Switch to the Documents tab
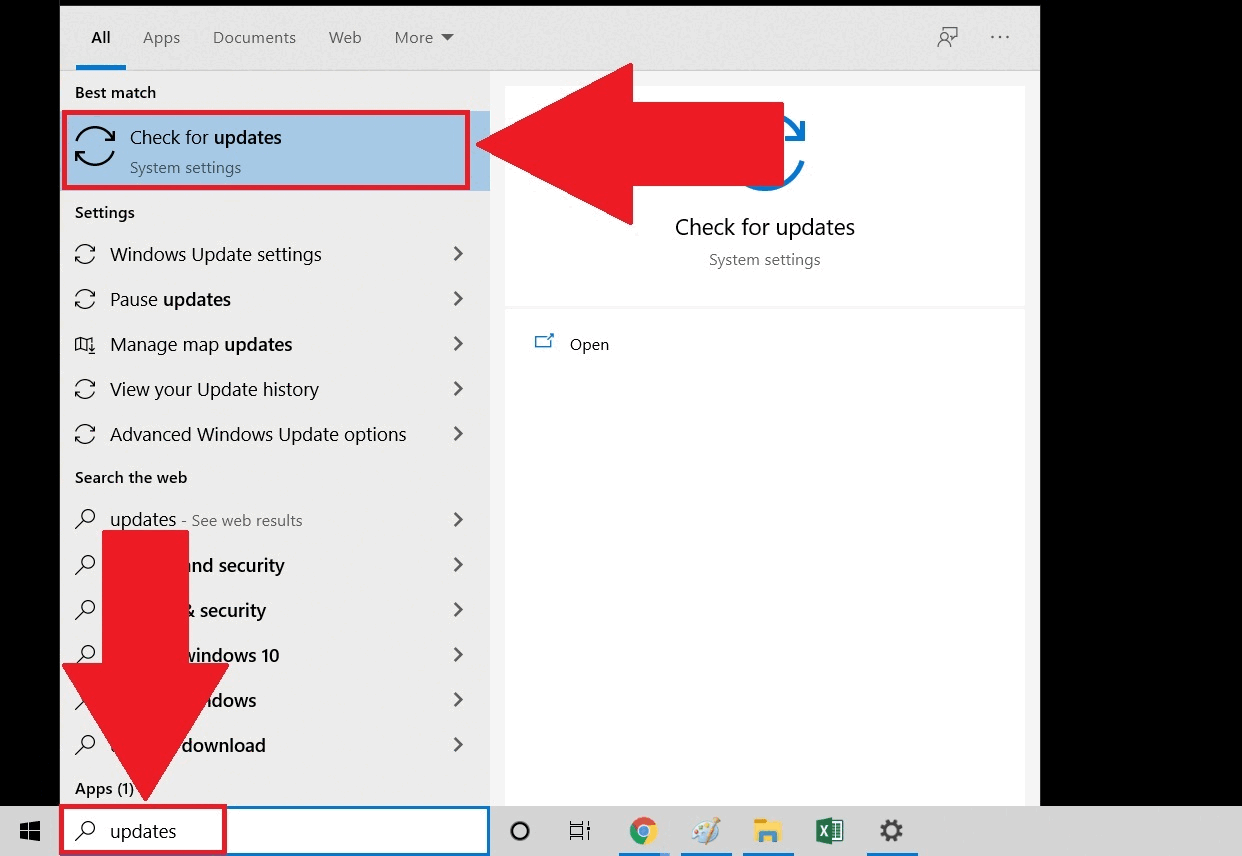Viewport: 1242px width, 856px height. (x=254, y=38)
